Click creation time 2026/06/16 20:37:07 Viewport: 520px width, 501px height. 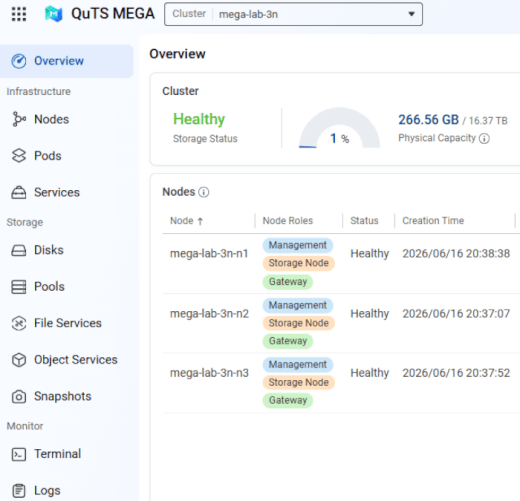[x=456, y=314]
